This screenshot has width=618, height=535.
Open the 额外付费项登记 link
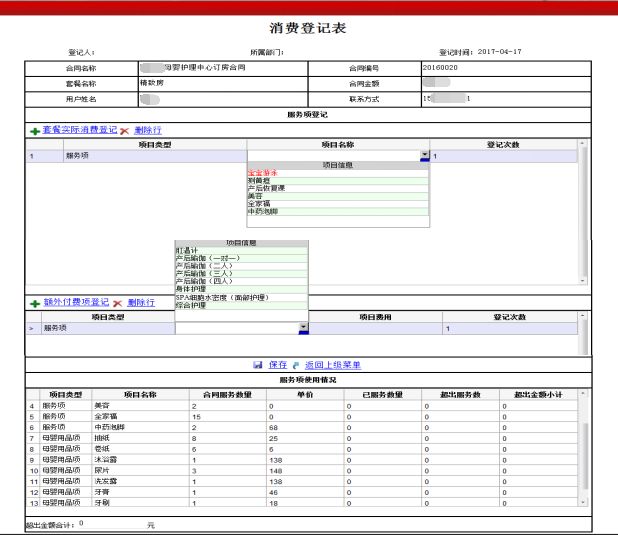point(76,302)
